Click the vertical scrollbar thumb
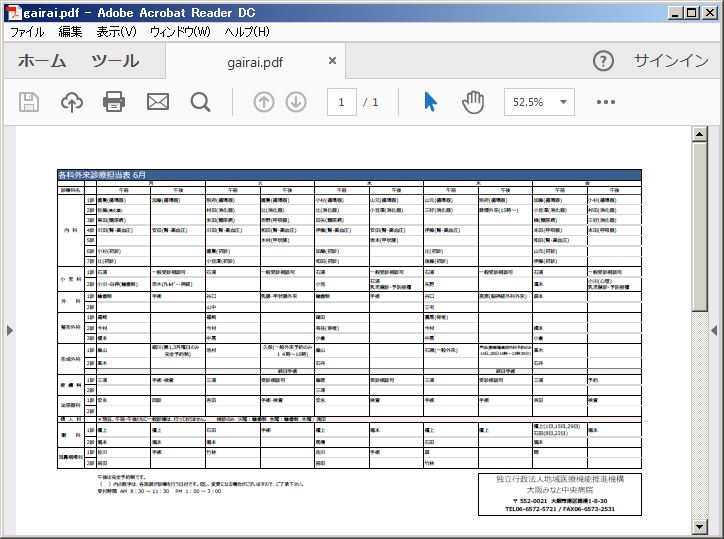 click(700, 226)
